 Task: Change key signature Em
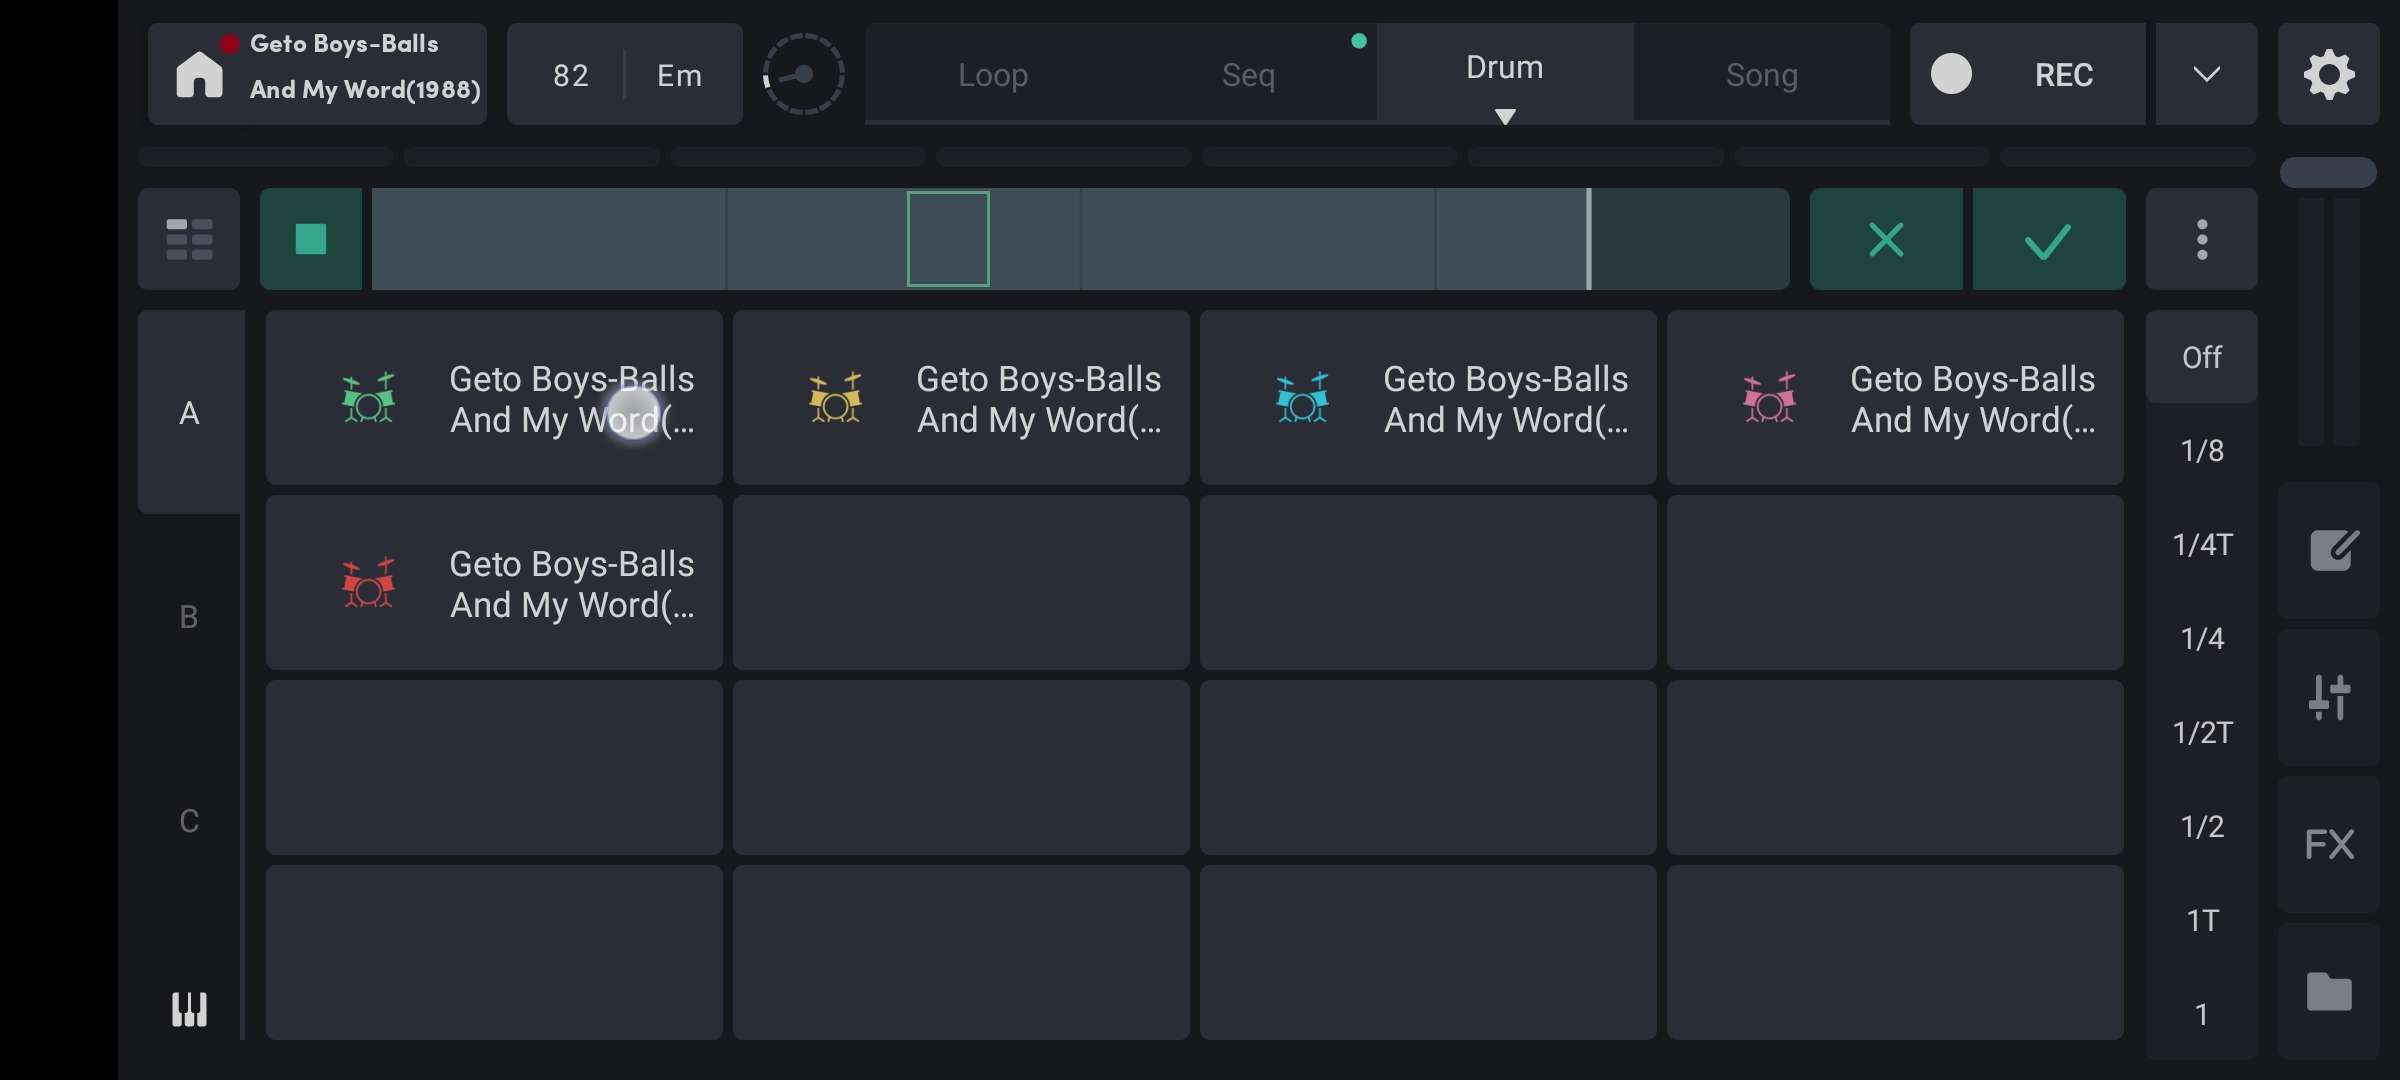pos(679,75)
